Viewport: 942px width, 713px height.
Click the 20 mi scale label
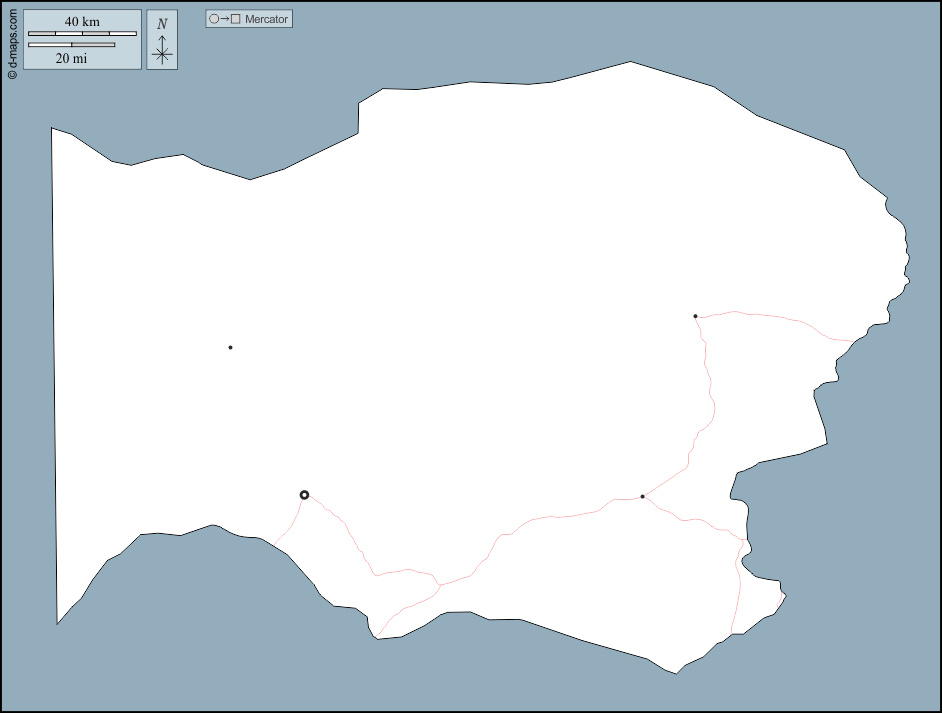pos(71,58)
